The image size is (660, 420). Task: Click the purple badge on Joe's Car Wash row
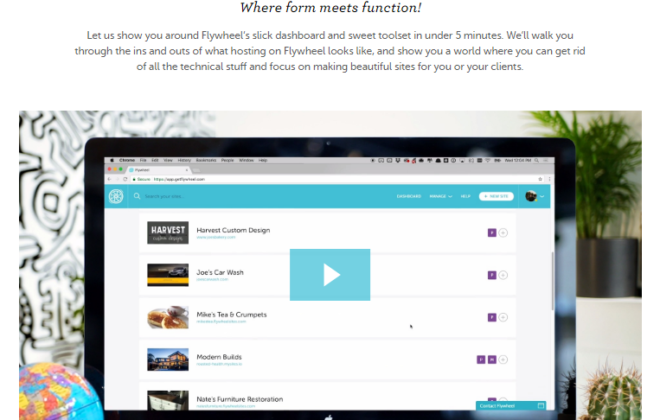tap(492, 275)
